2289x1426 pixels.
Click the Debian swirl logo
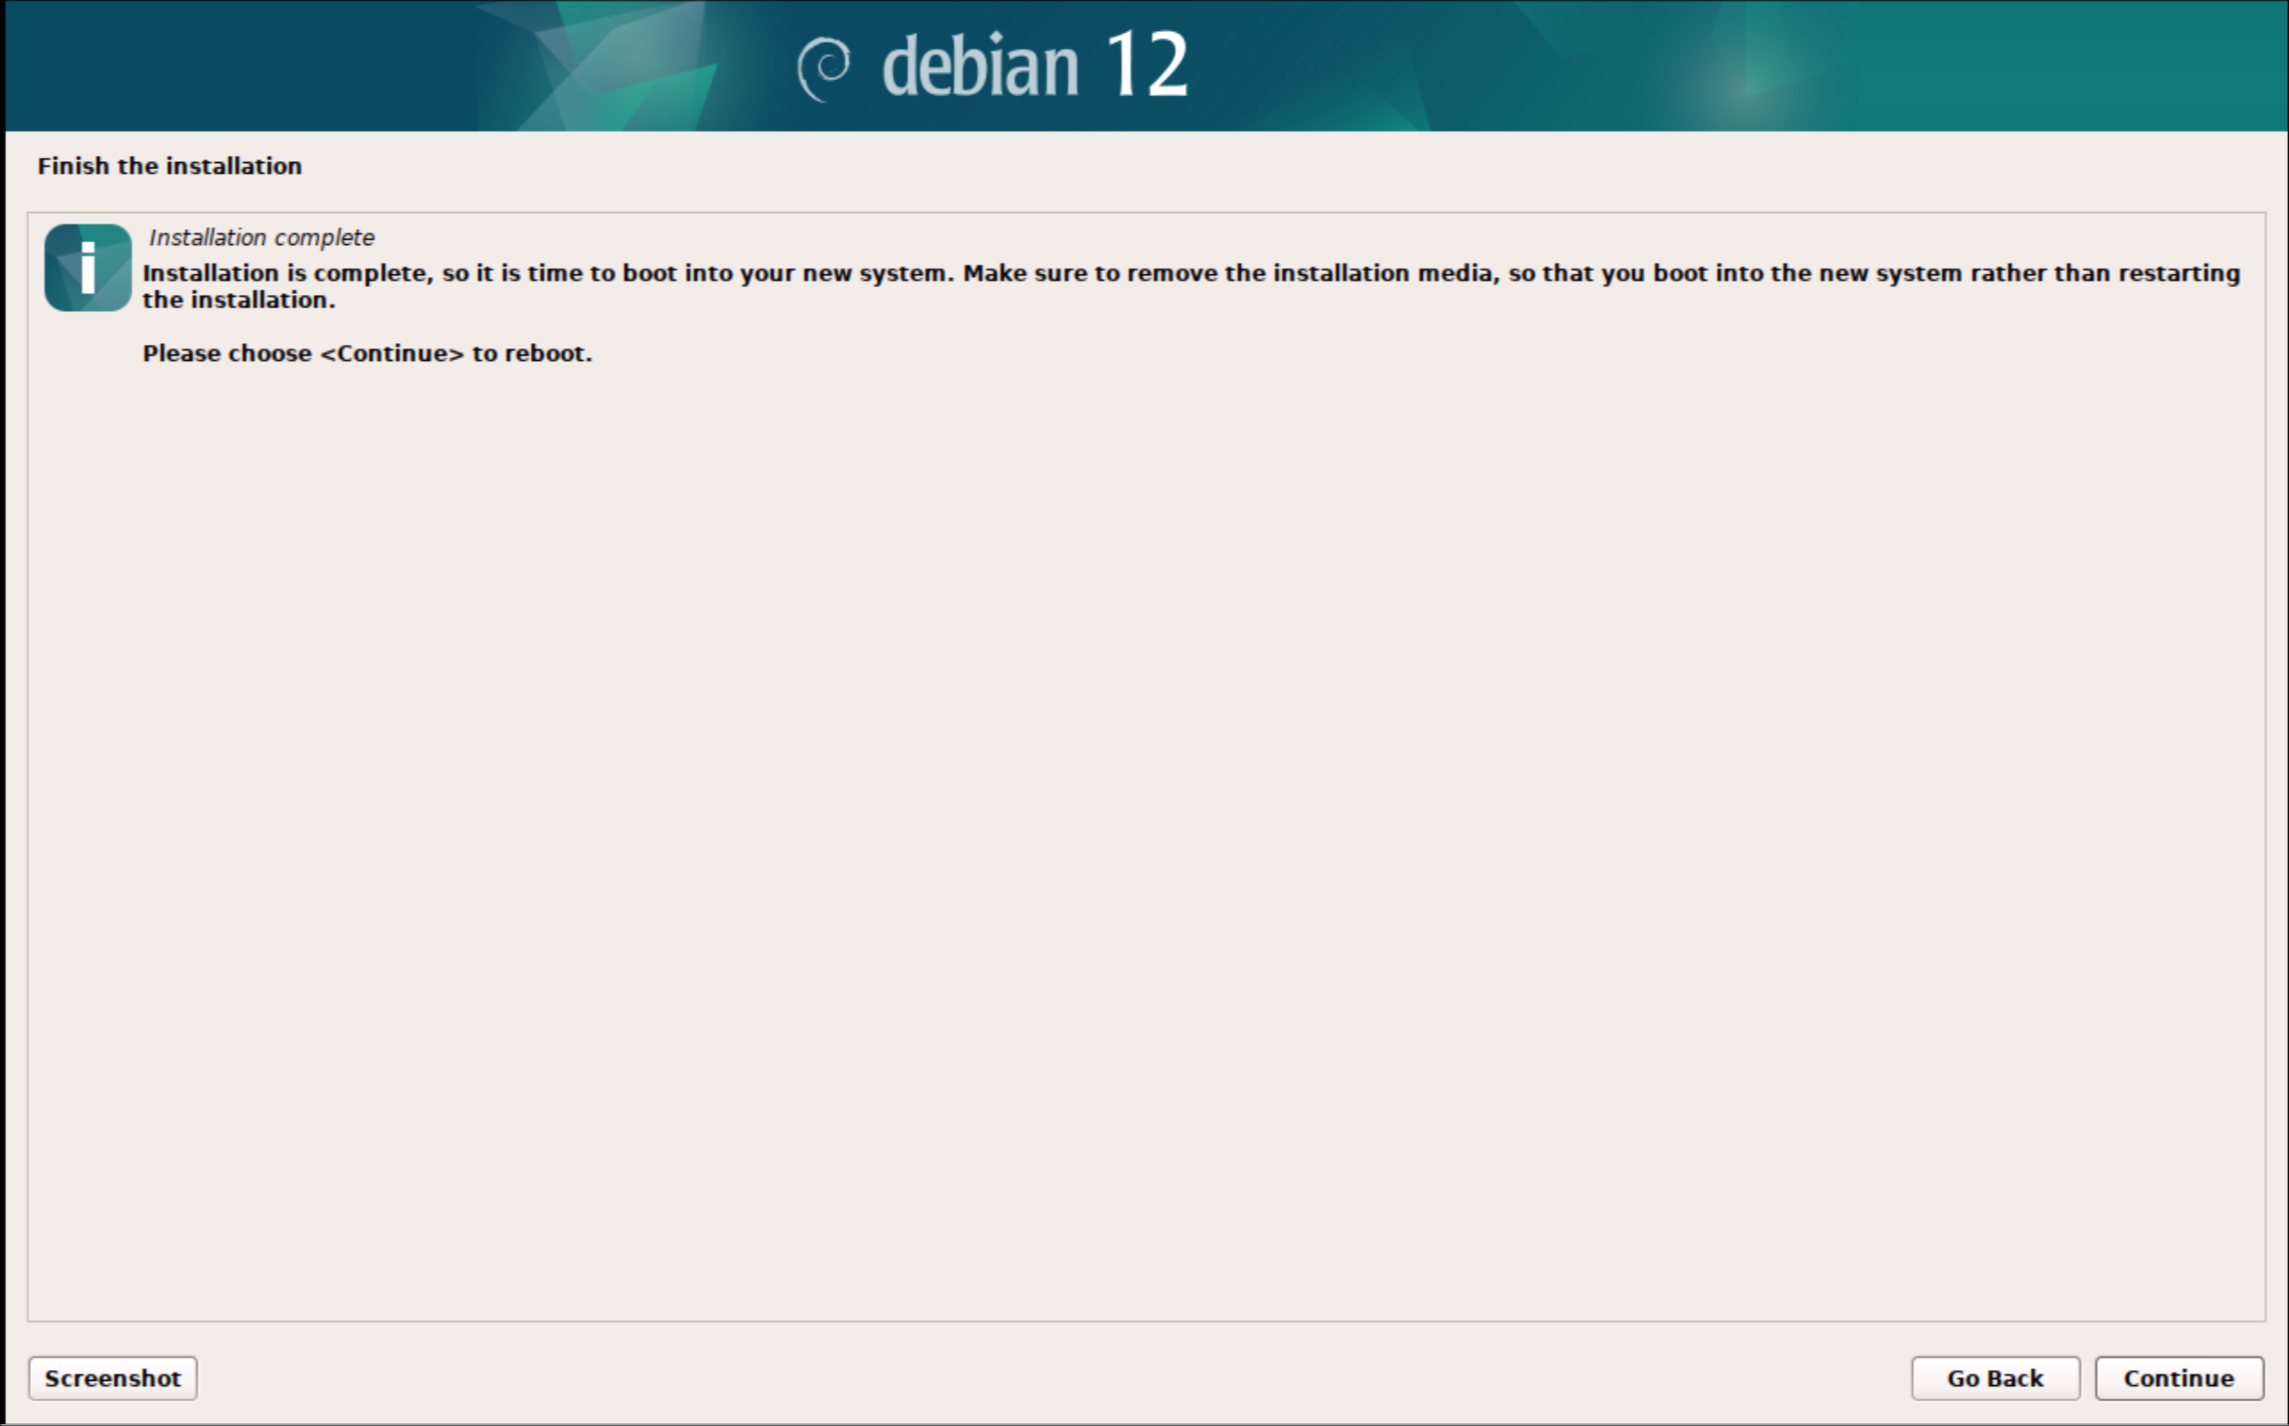[824, 67]
